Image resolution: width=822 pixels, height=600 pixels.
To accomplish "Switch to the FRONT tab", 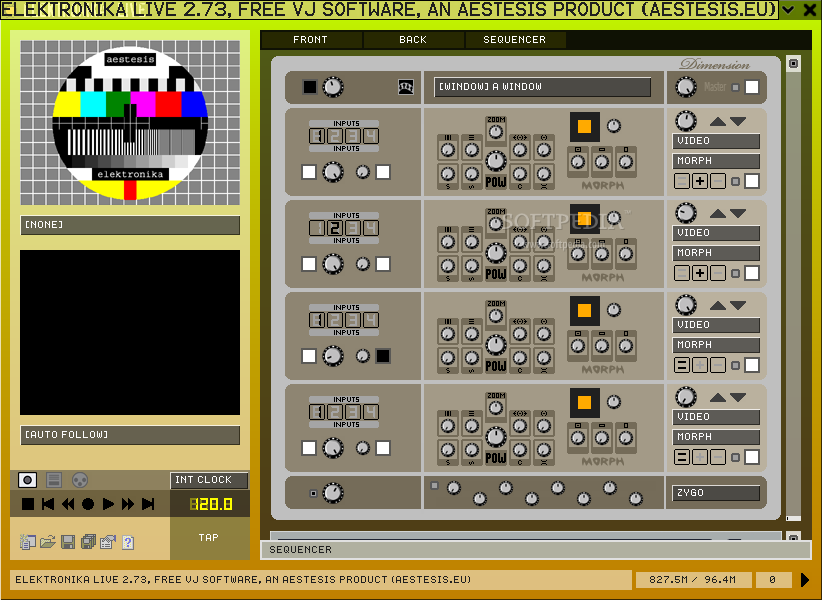I will (x=310, y=40).
